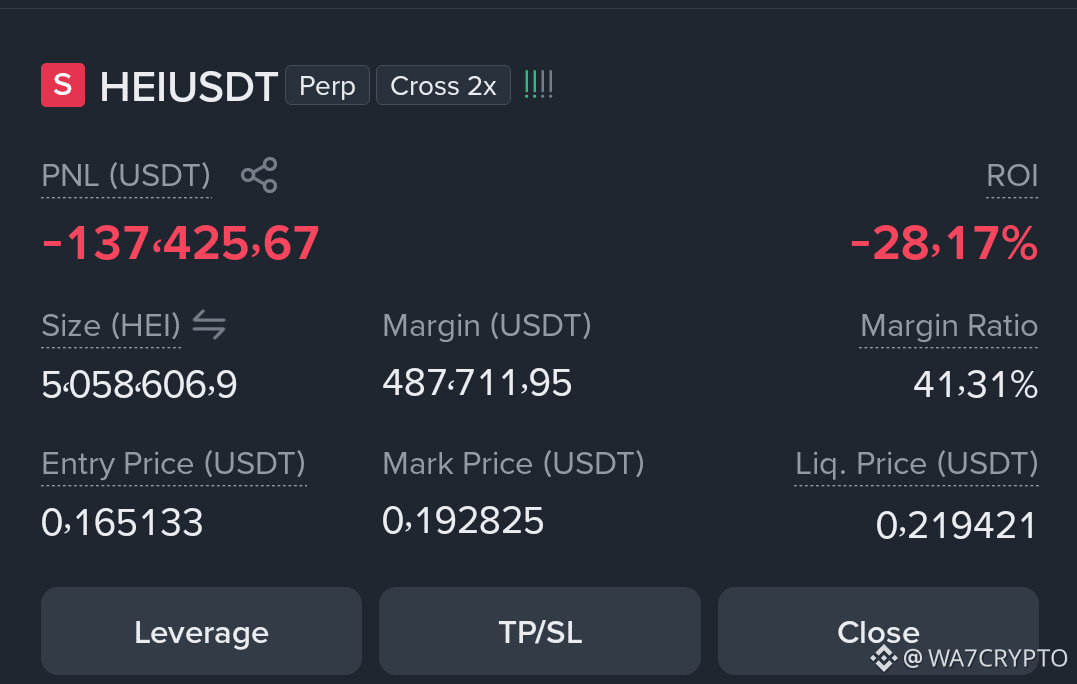Open the Cross 2x margin mode tag
The height and width of the screenshot is (684, 1077).
click(443, 85)
